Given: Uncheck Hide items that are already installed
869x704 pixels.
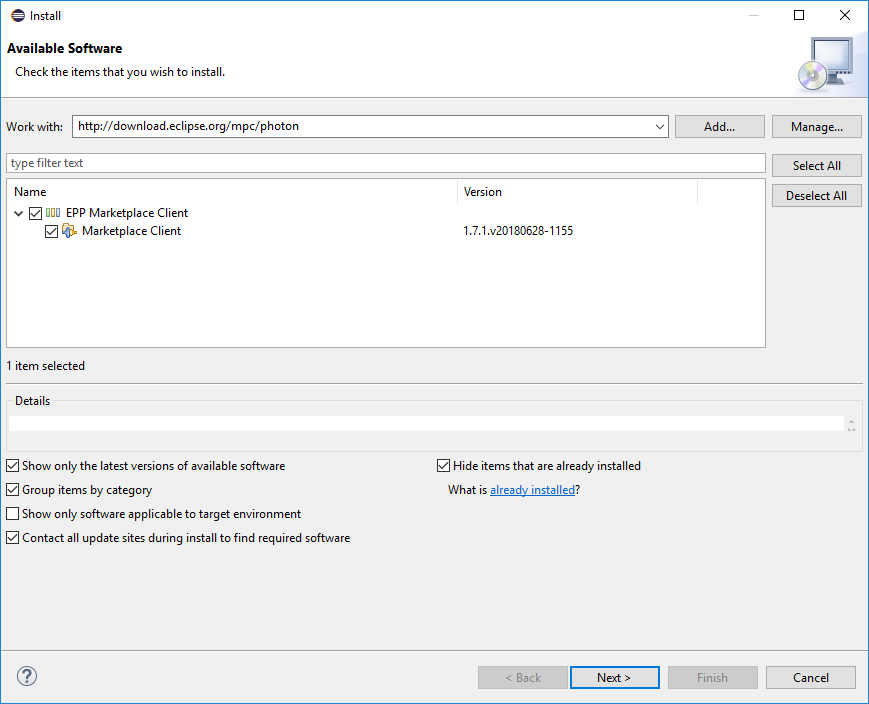Looking at the screenshot, I should coord(443,465).
